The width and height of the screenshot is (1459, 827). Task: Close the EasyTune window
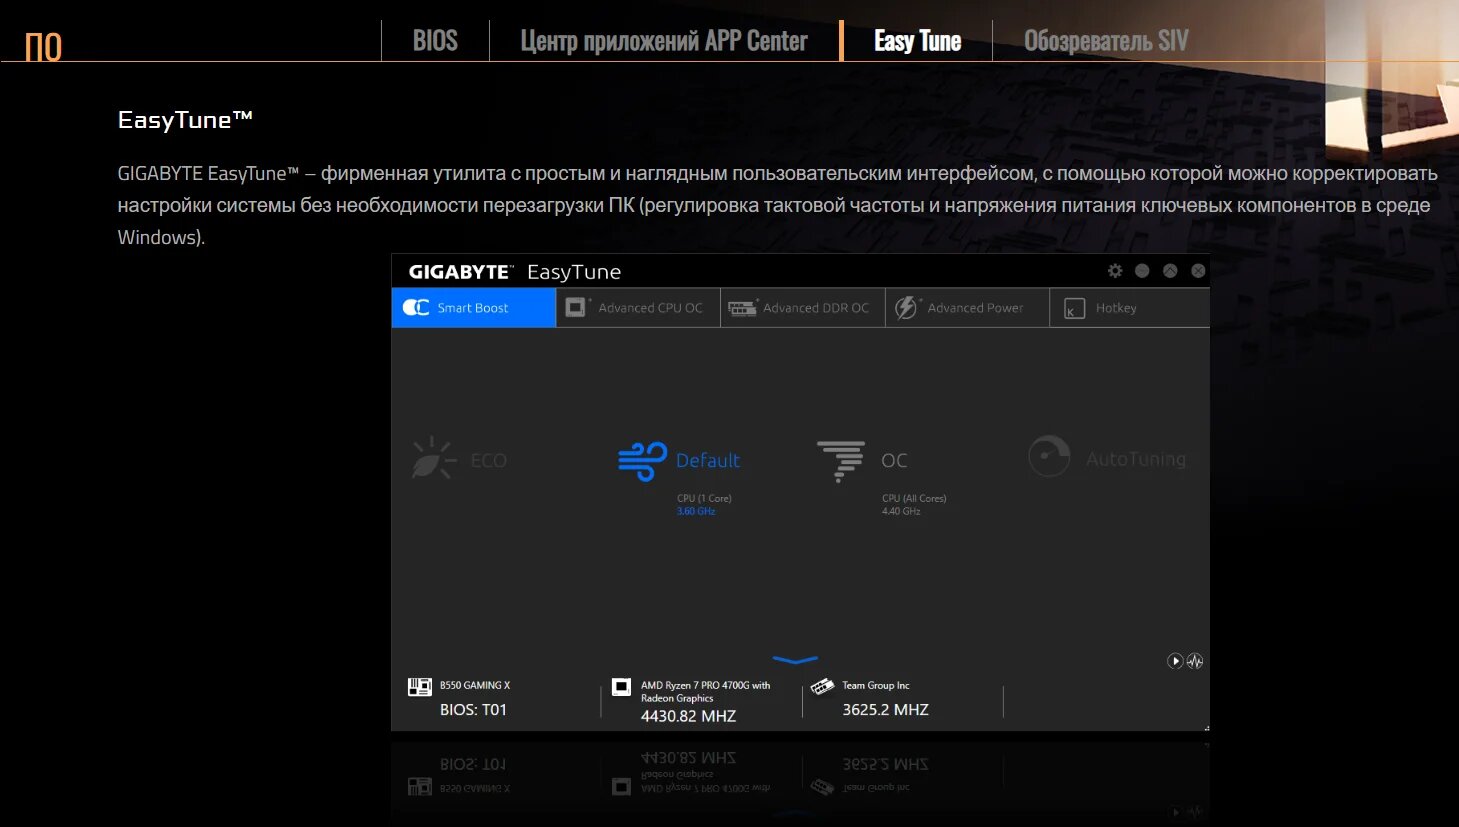(x=1198, y=271)
